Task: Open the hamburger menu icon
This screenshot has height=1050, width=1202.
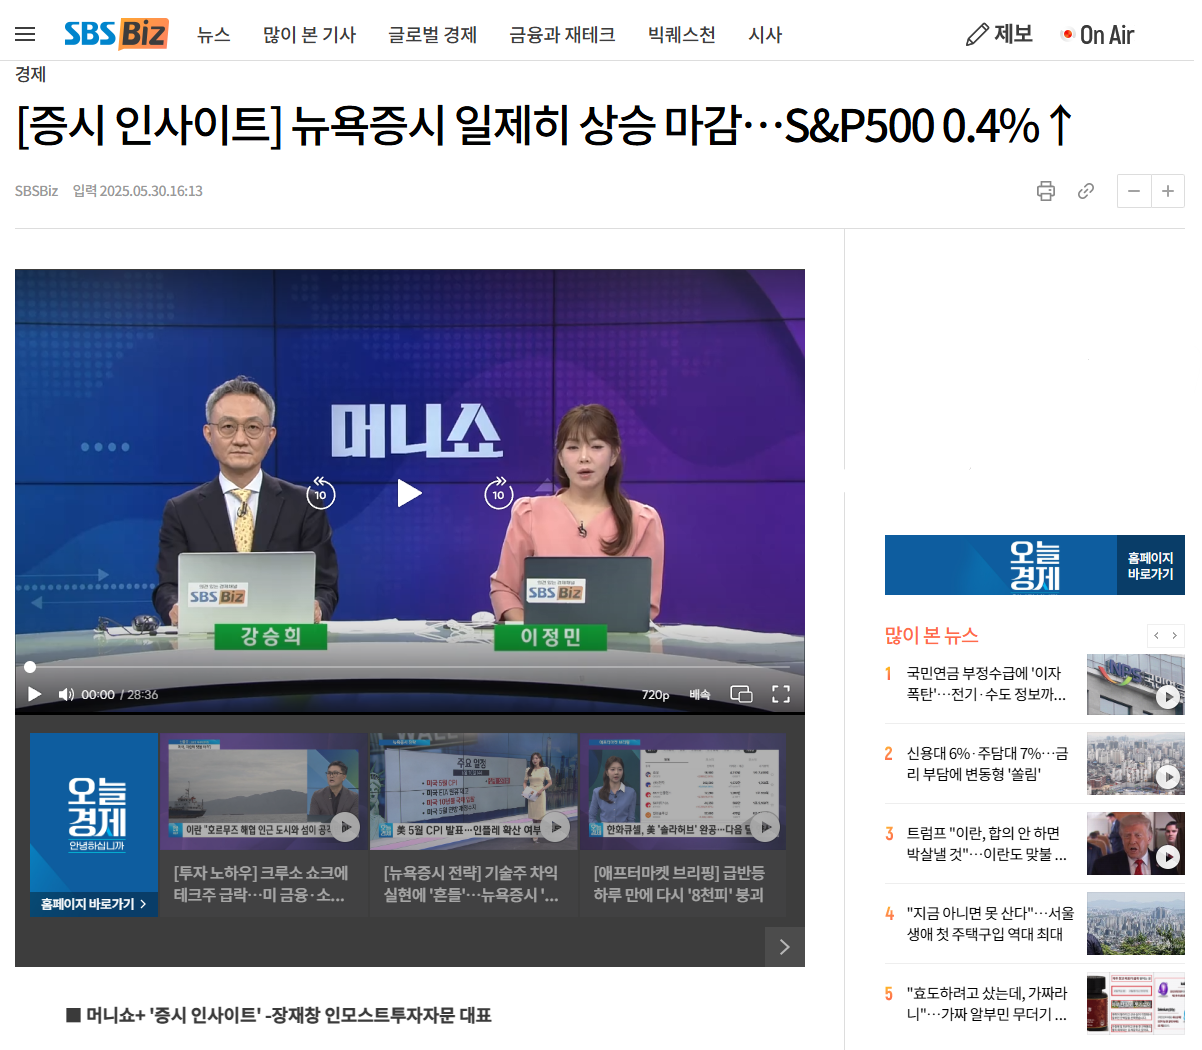Action: (x=25, y=34)
